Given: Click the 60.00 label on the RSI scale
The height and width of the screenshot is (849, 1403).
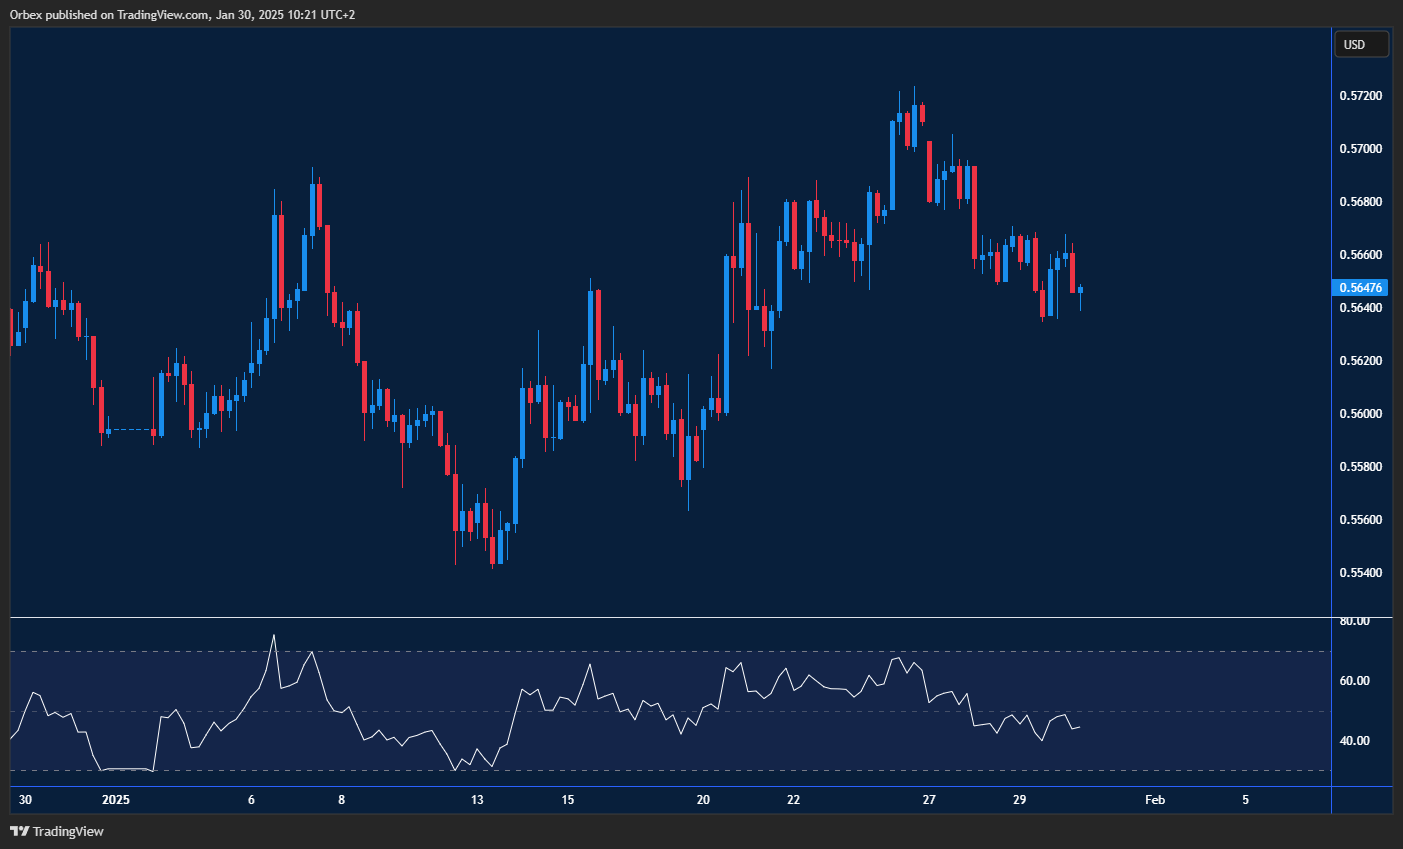Looking at the screenshot, I should pos(1355,681).
